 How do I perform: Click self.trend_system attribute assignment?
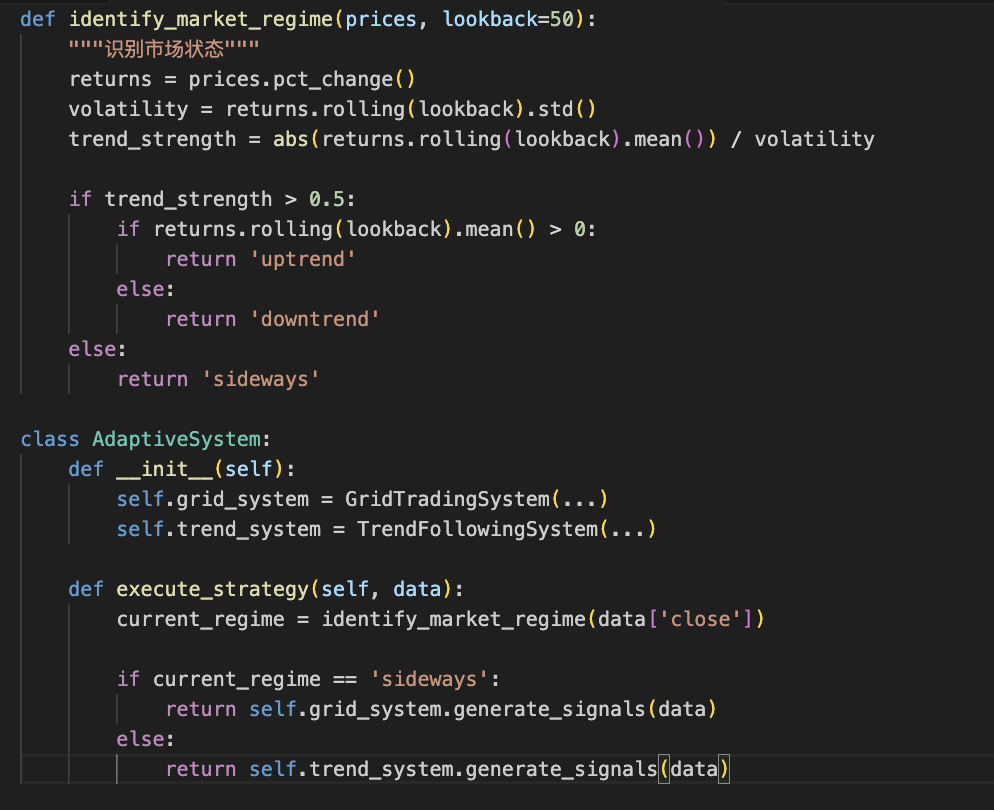click(x=219, y=529)
